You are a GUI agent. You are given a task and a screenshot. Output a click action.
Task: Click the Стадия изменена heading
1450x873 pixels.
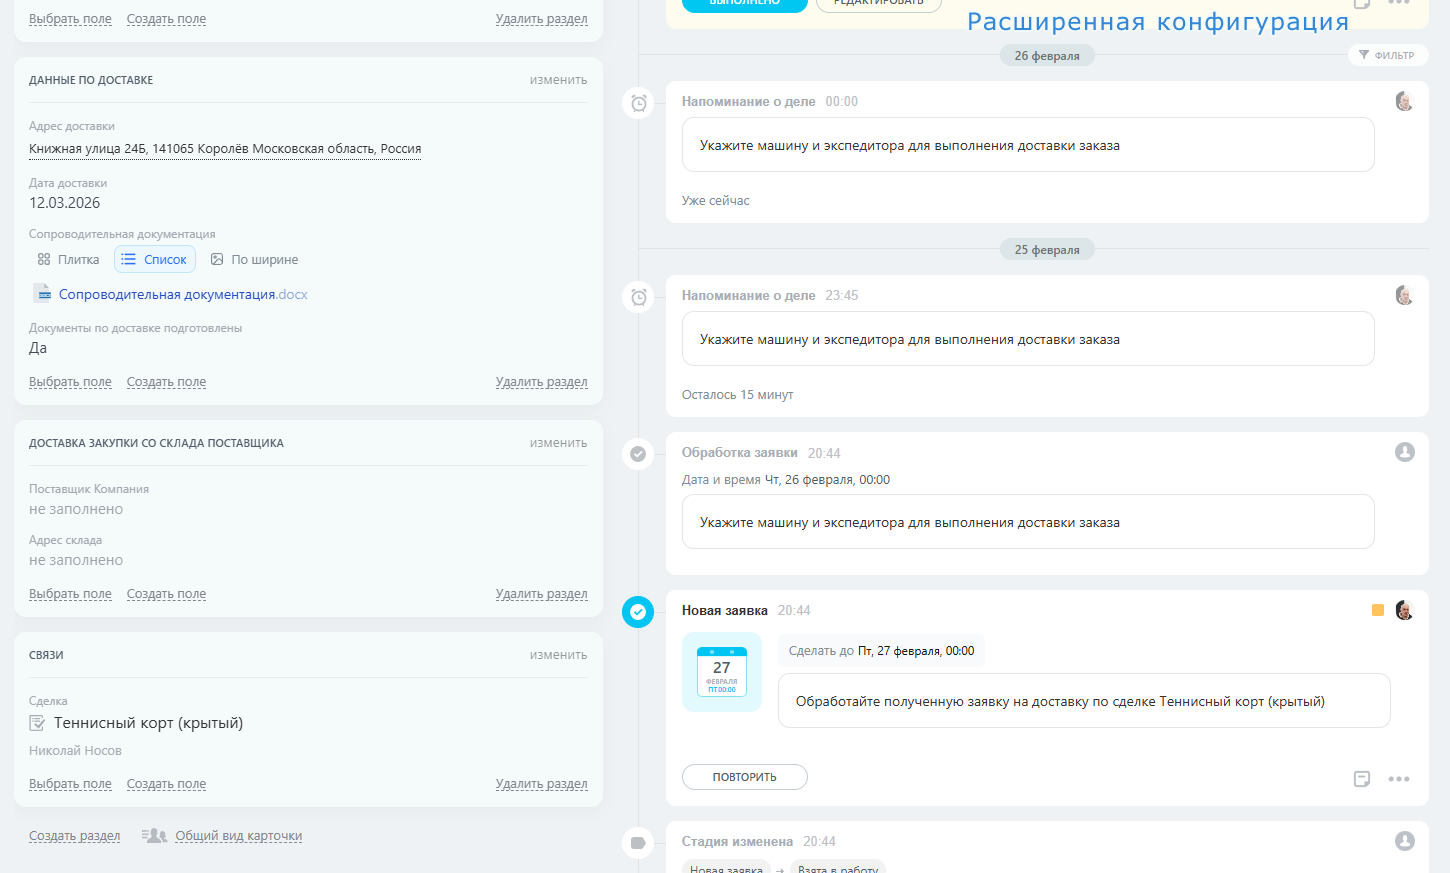[x=737, y=842]
